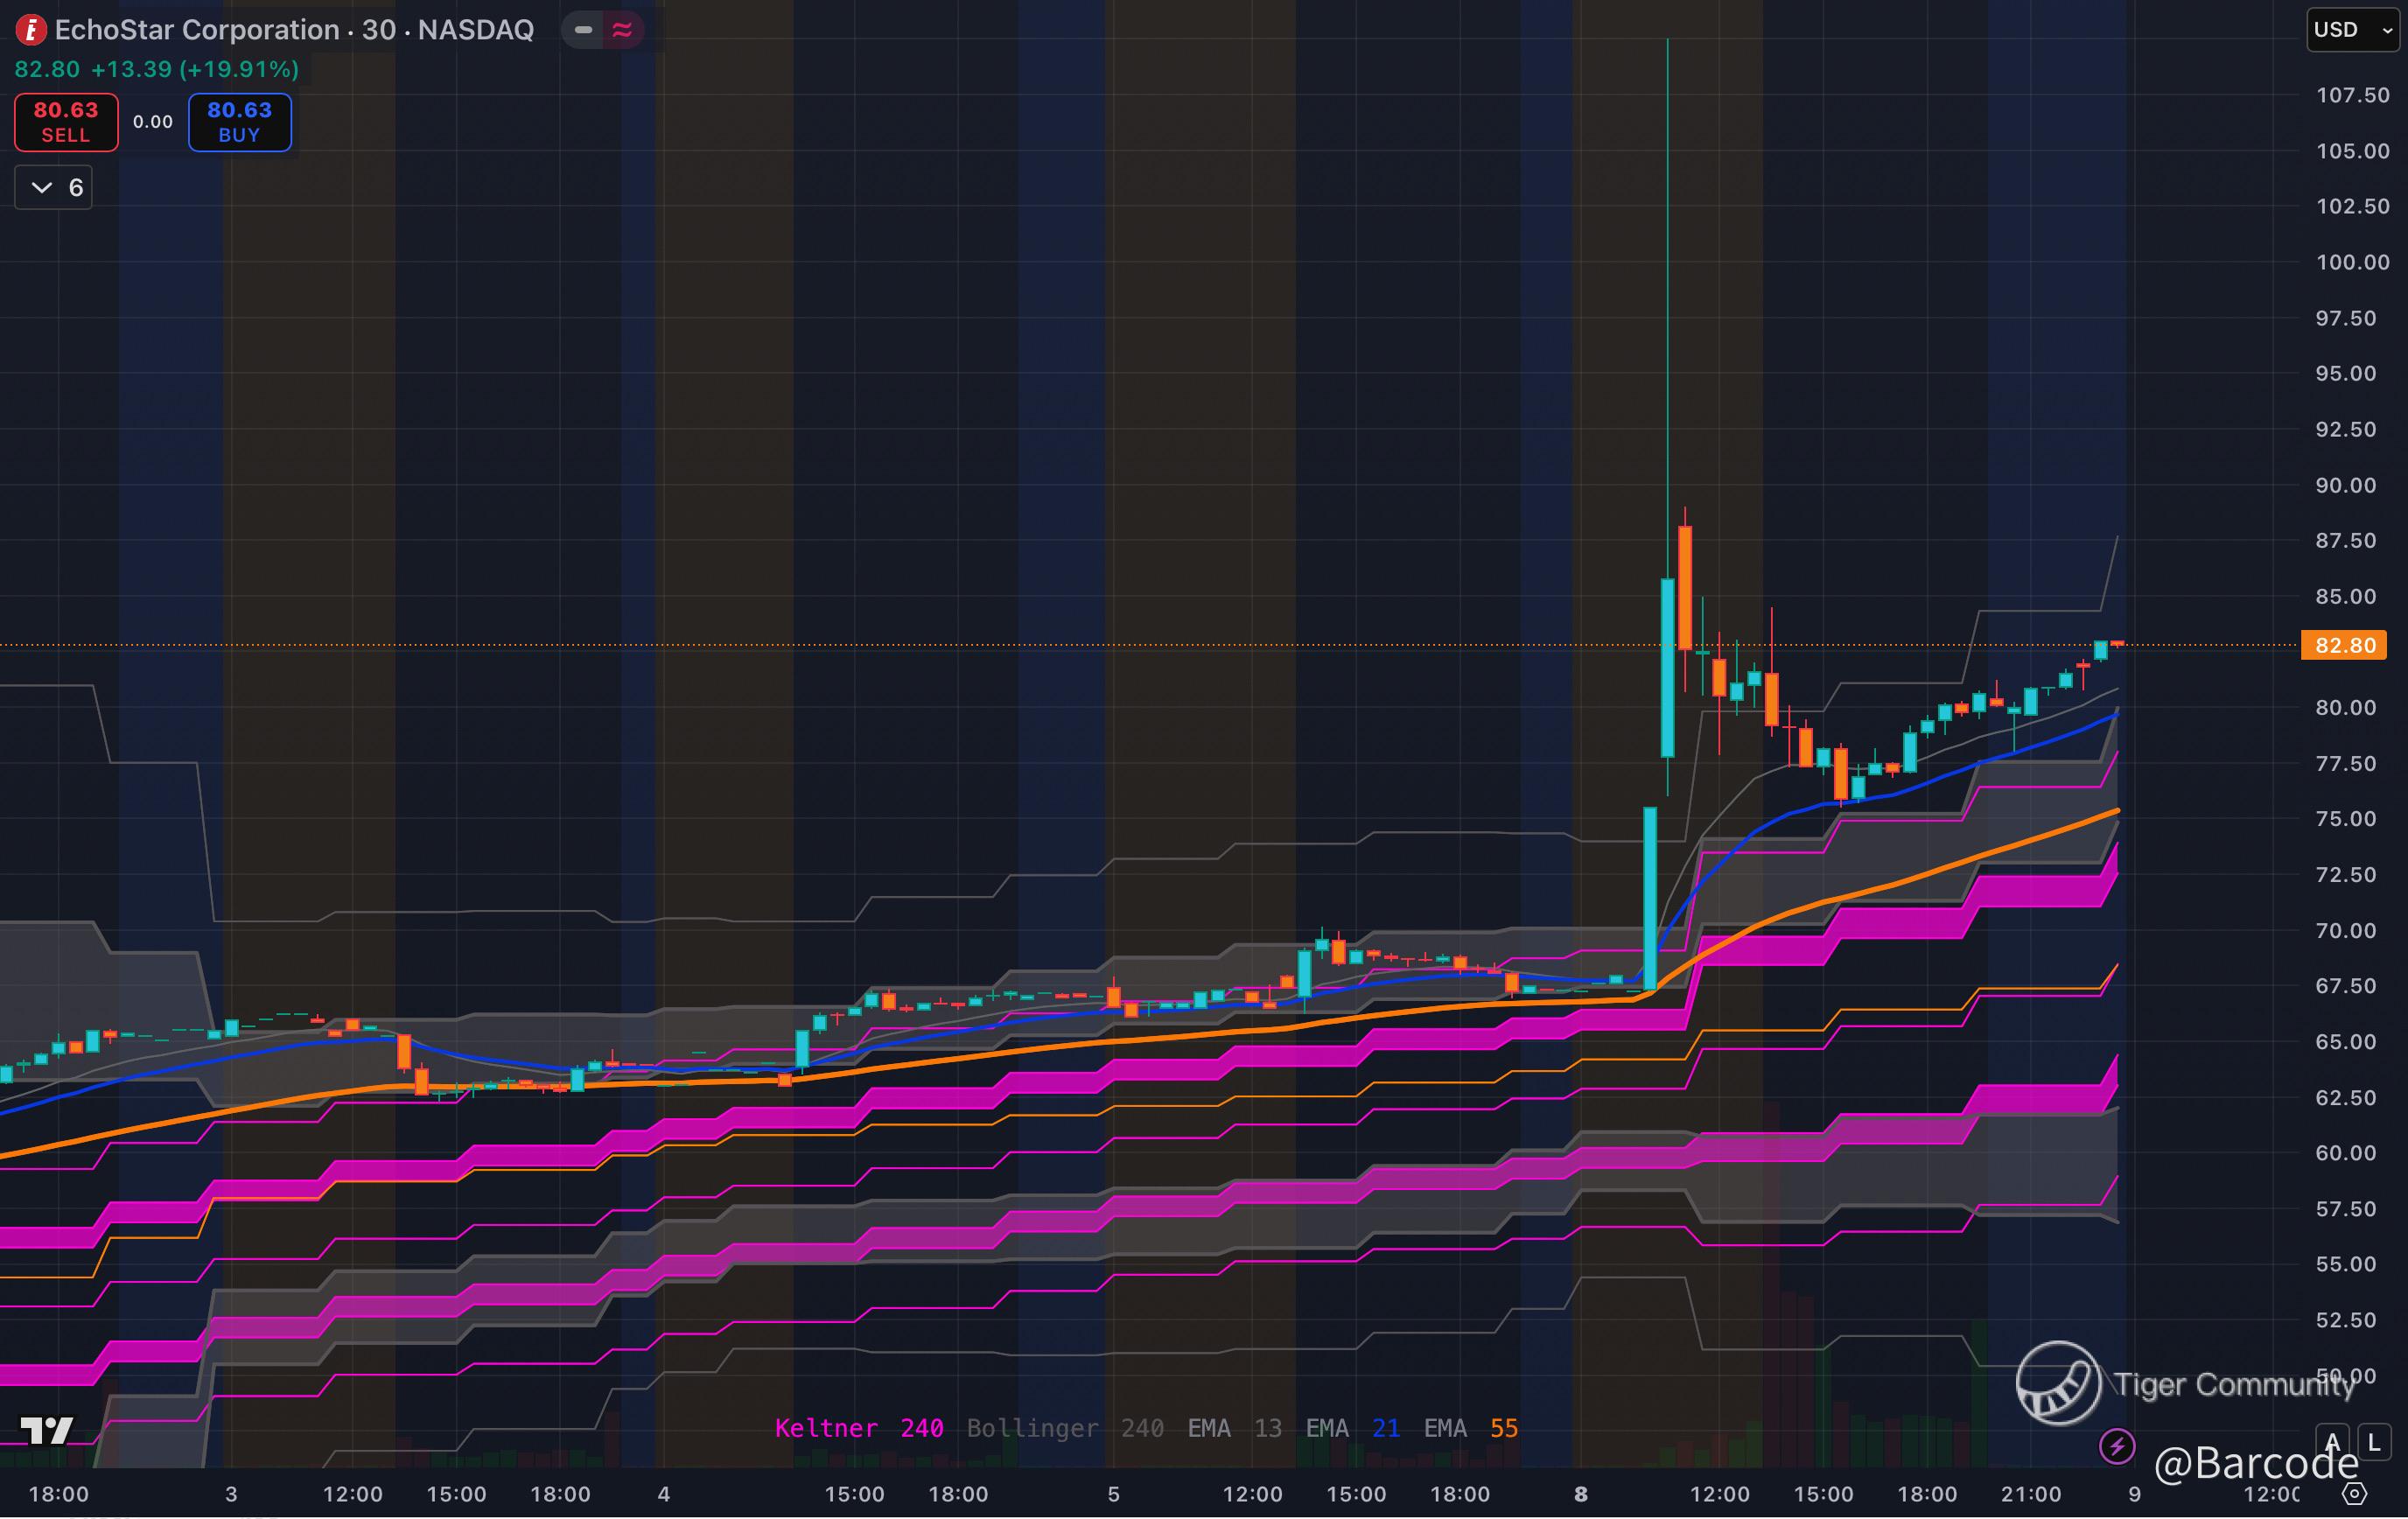
Task: Expand the collapsed indicators legend showing 6
Action: point(54,188)
